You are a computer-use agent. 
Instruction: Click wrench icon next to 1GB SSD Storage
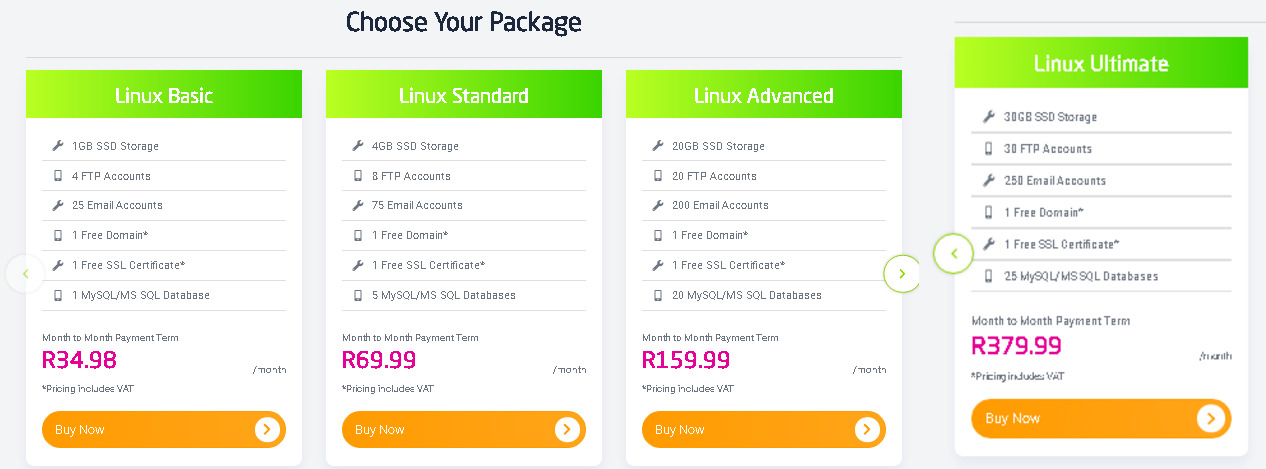57,146
